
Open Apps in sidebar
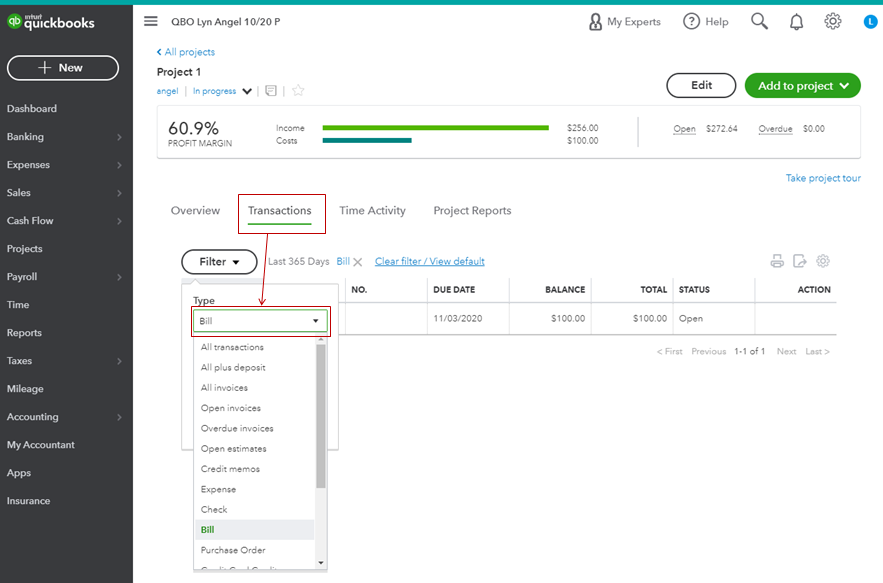19,473
